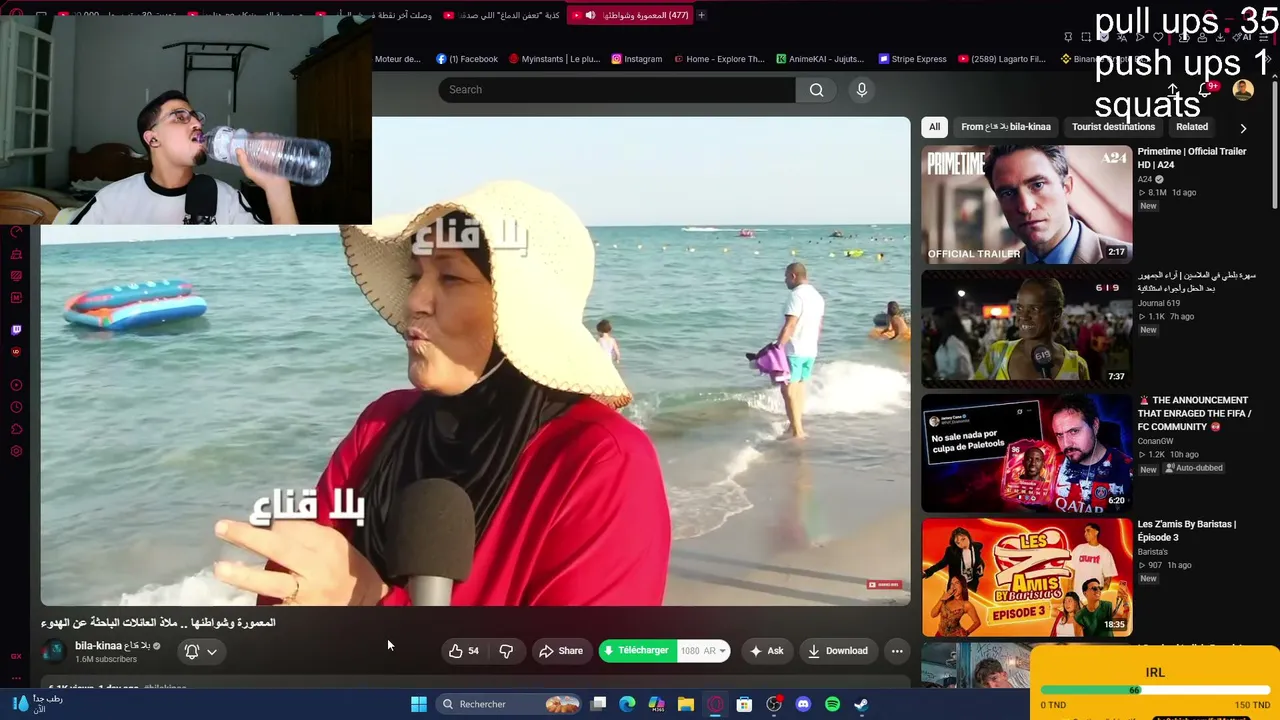Click the Share button
1280x720 pixels.
click(561, 651)
